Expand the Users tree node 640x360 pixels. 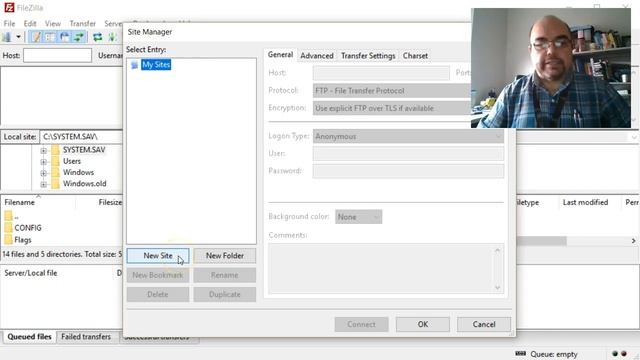(44, 162)
